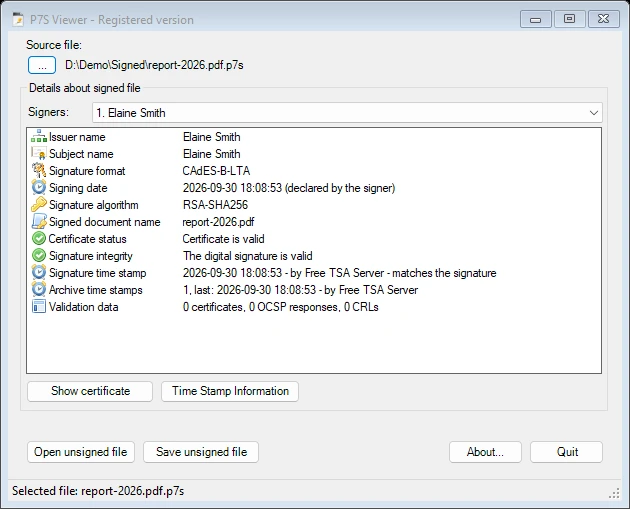The image size is (630, 509).
Task: Click the Validation data row label
Action: pyautogui.click(x=84, y=307)
